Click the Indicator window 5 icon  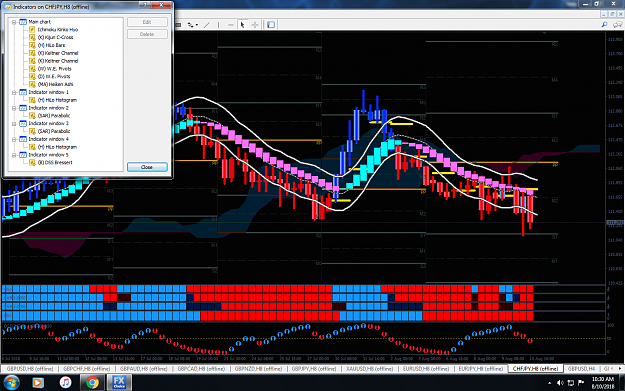[23, 155]
